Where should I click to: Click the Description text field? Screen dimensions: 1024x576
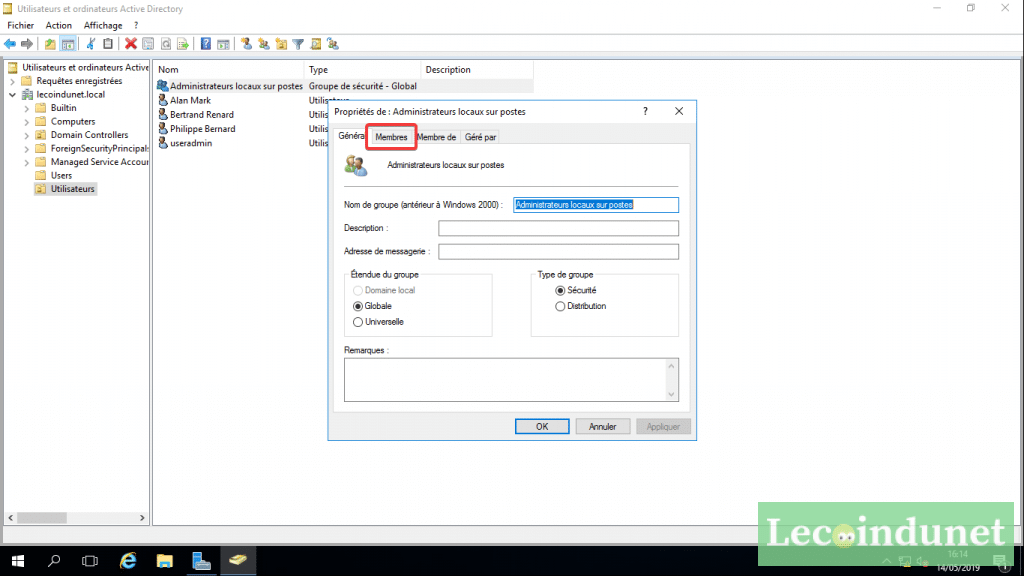click(558, 228)
